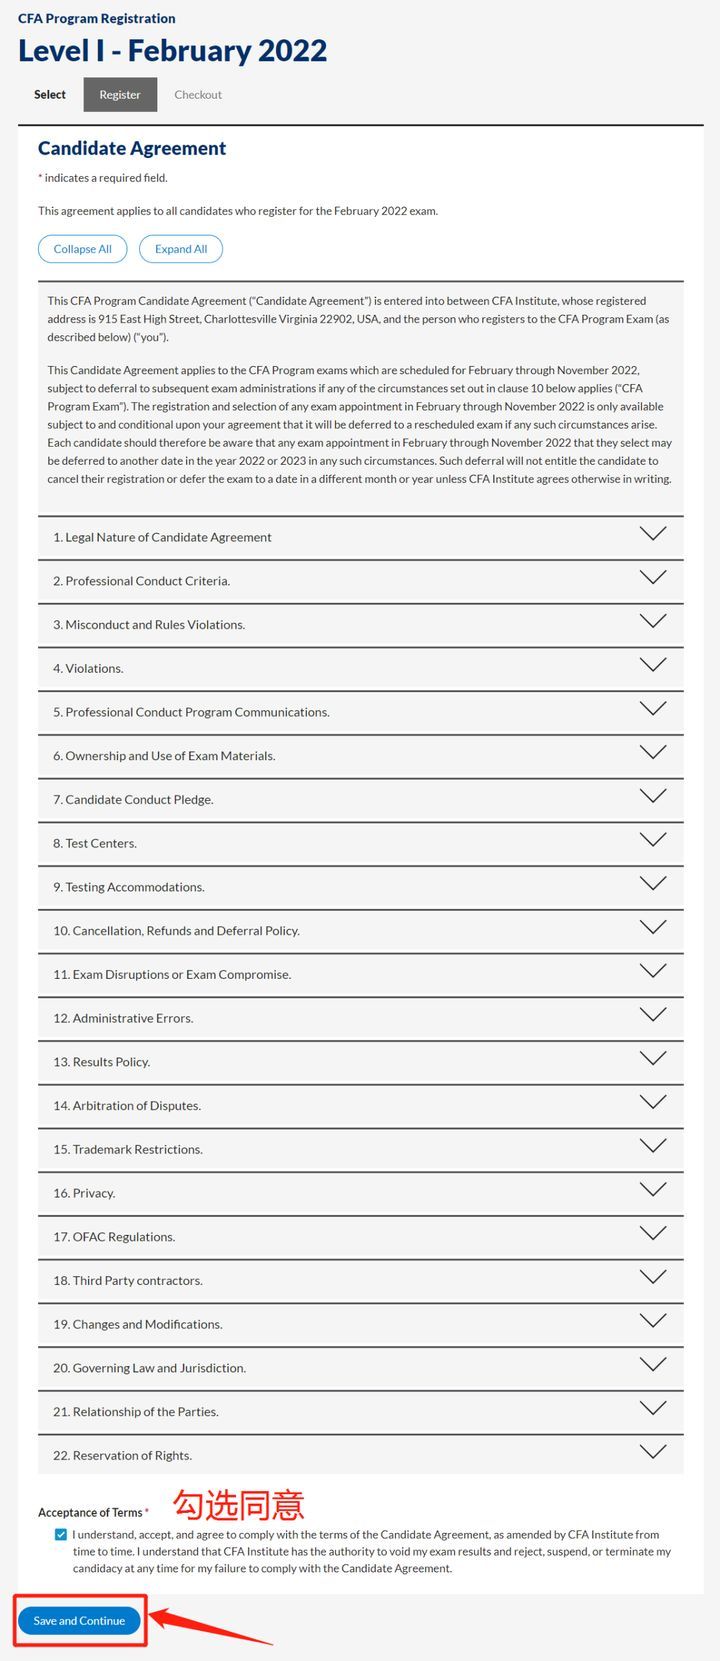Expand Governing Law and Jurisdiction section
The width and height of the screenshot is (720, 1661).
[x=149, y=1368]
